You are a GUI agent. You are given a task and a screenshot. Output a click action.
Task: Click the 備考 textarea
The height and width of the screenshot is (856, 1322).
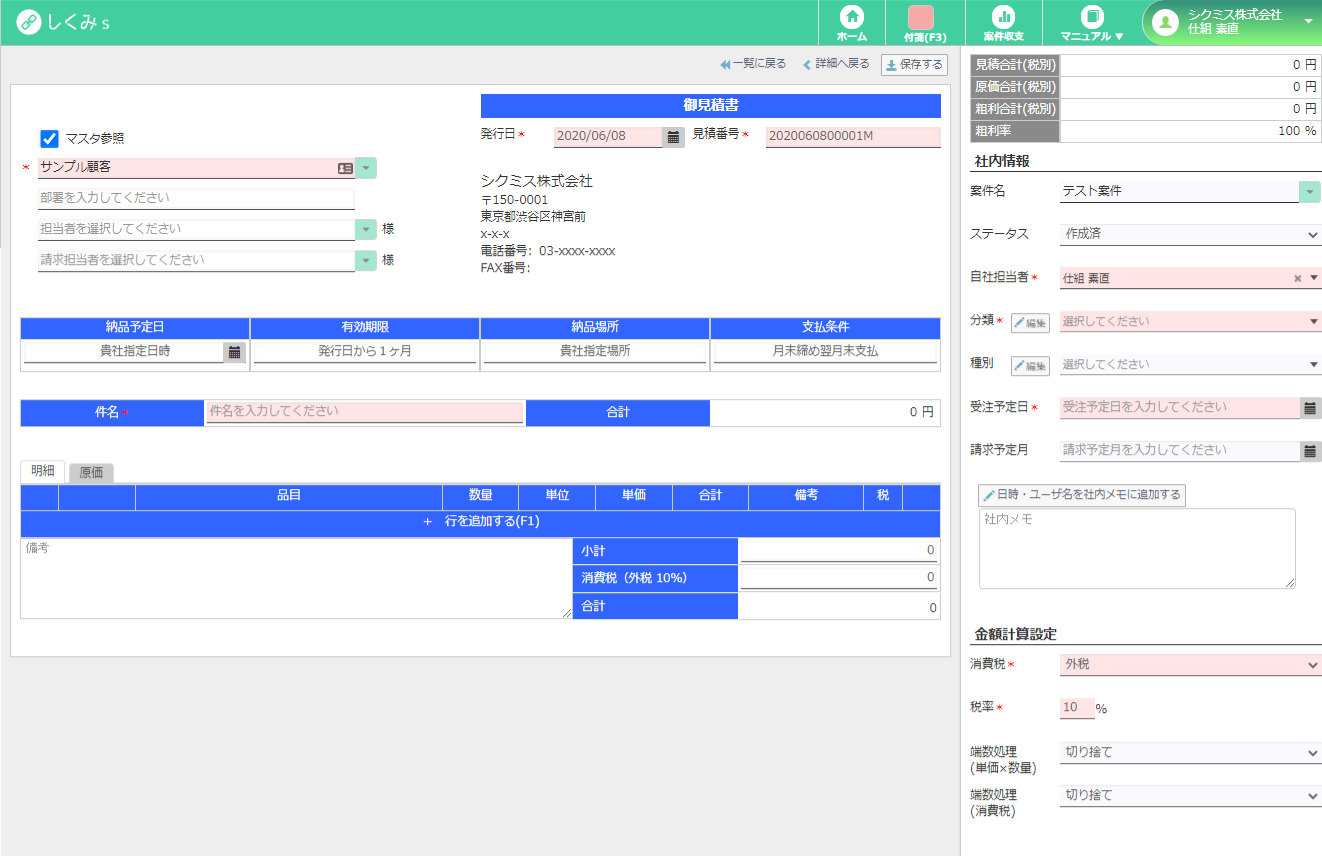coord(296,578)
